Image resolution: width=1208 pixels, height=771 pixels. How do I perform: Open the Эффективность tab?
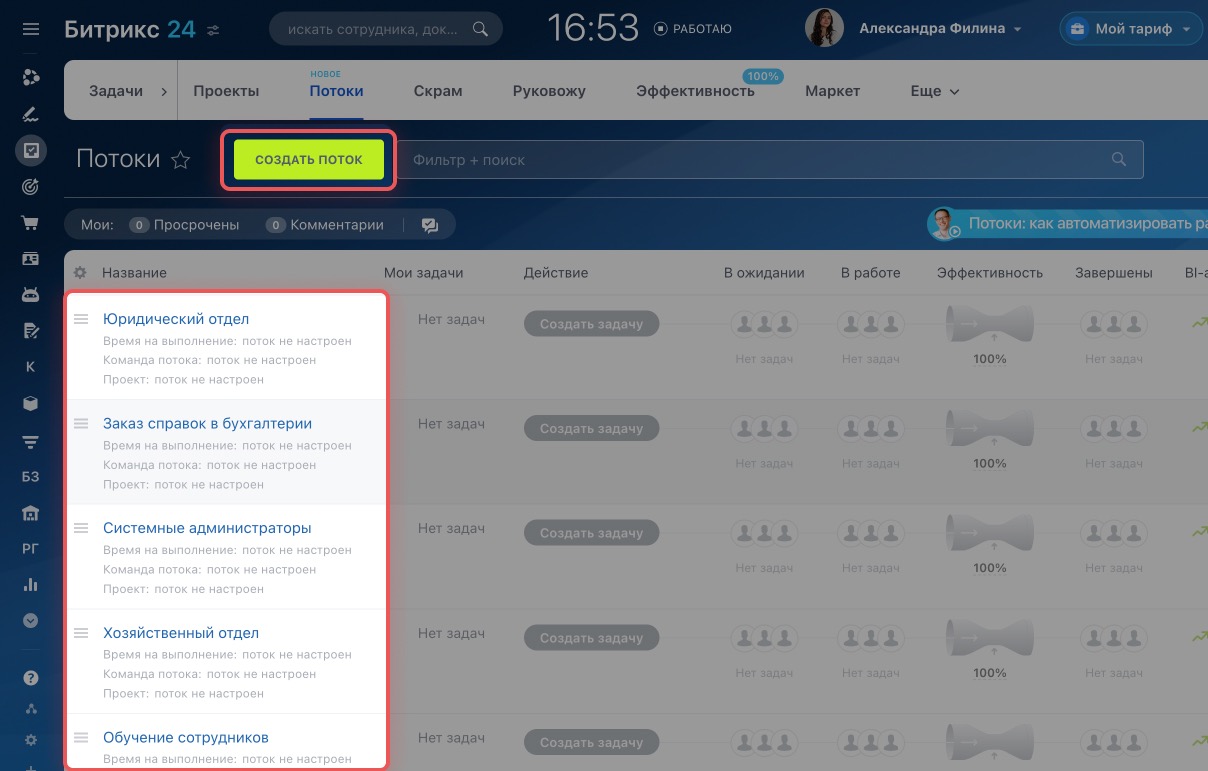point(695,90)
